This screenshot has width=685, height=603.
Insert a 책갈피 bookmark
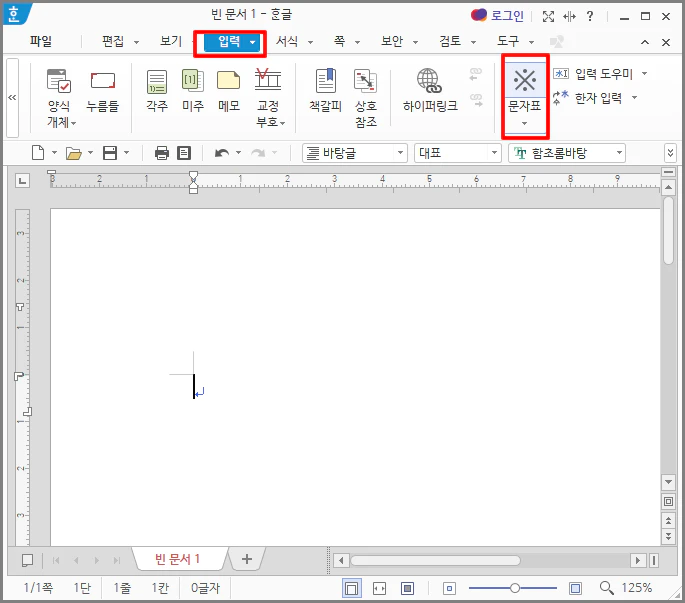click(325, 91)
